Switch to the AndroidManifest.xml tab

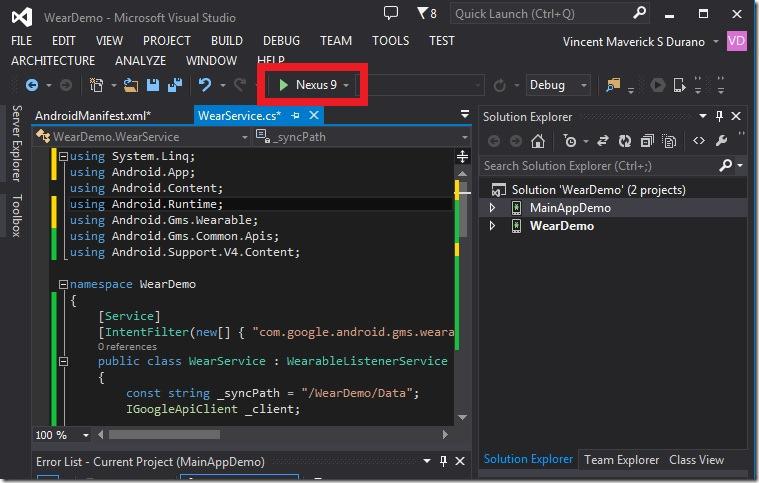(x=93, y=116)
